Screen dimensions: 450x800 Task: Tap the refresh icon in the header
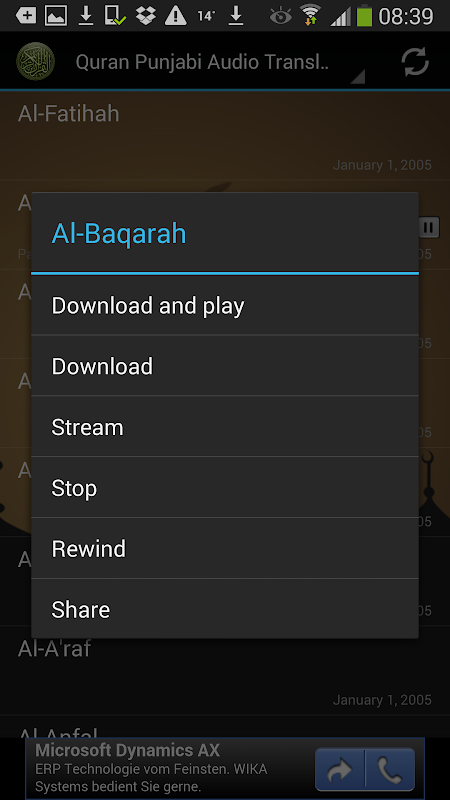point(415,62)
